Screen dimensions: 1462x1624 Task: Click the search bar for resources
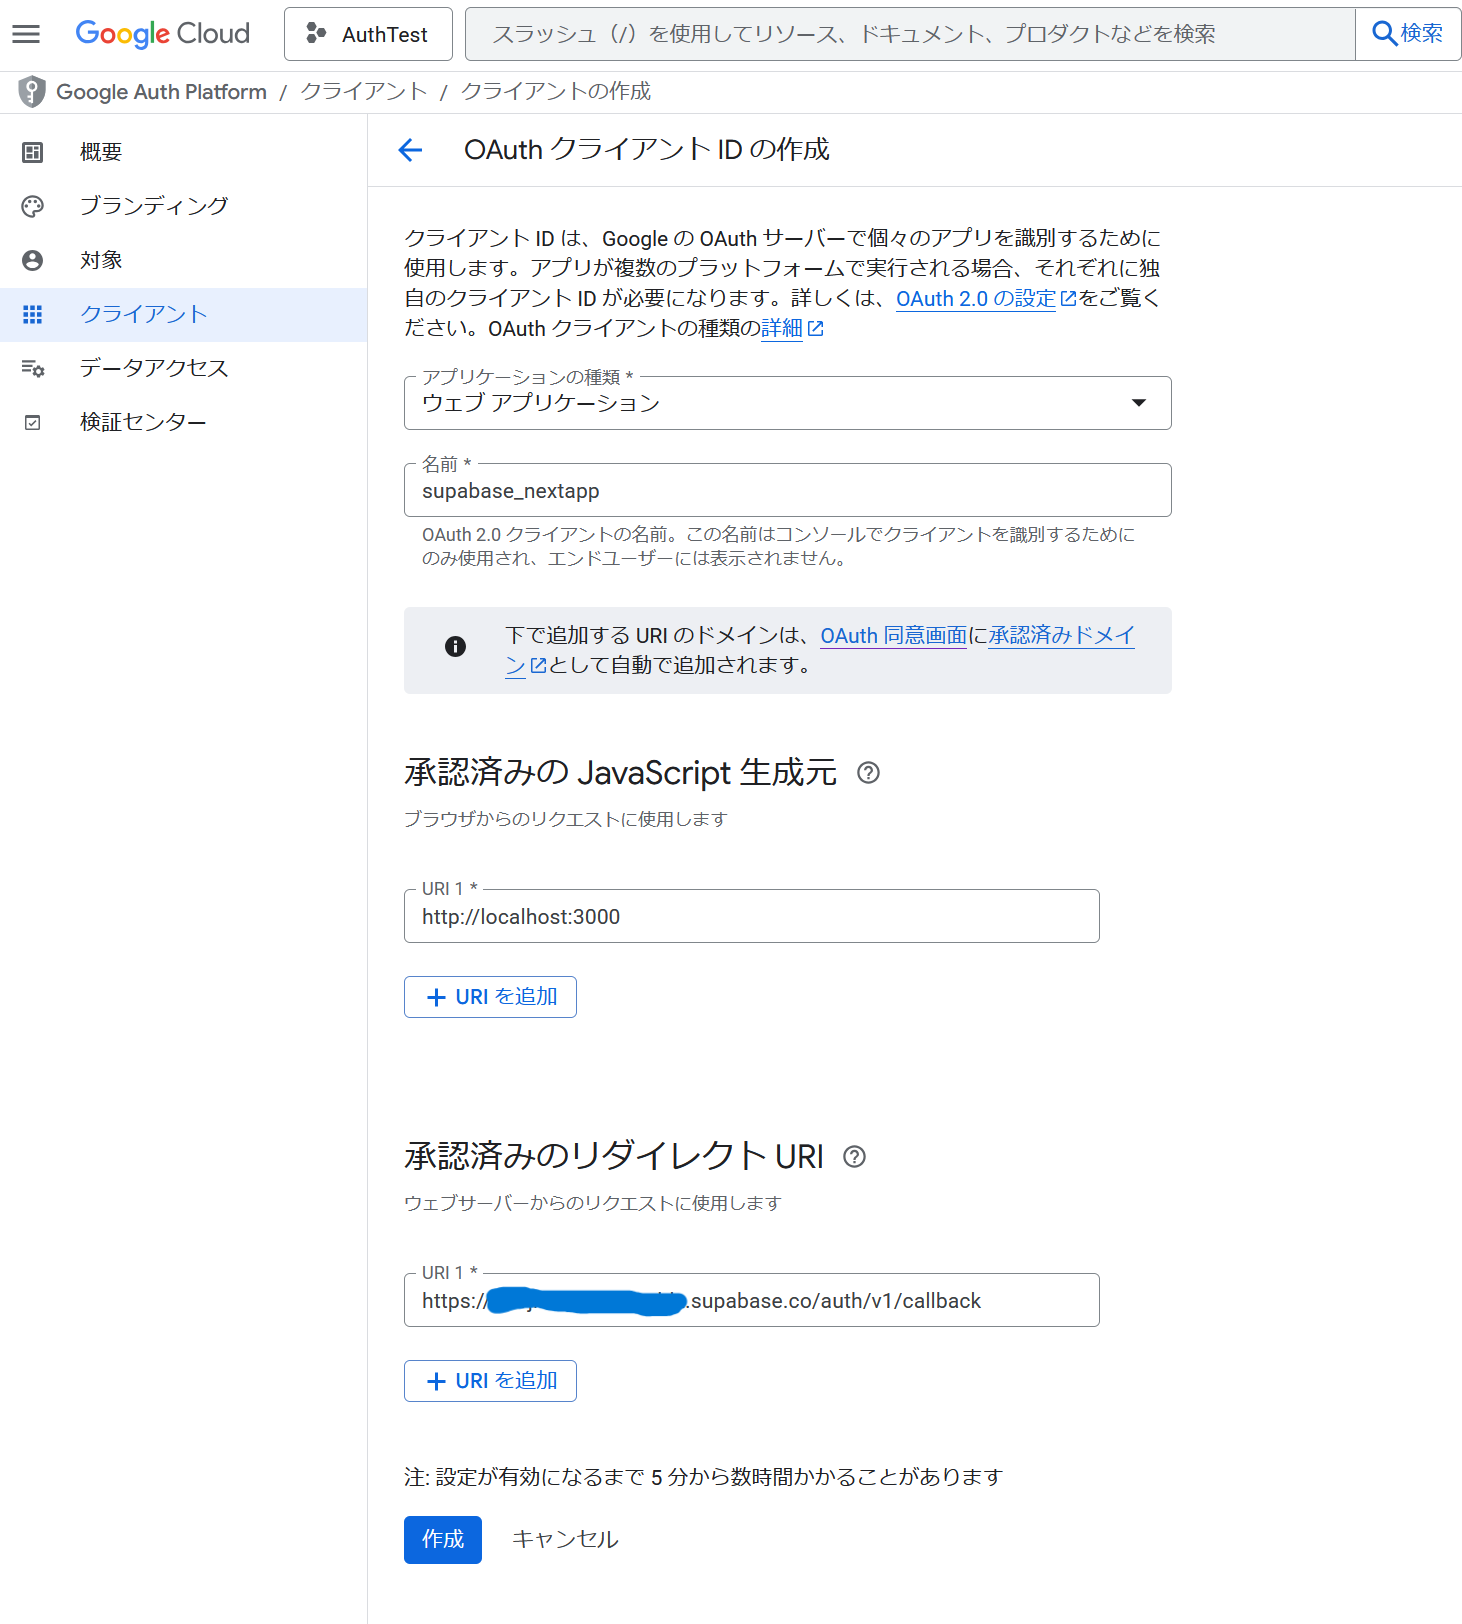910,34
